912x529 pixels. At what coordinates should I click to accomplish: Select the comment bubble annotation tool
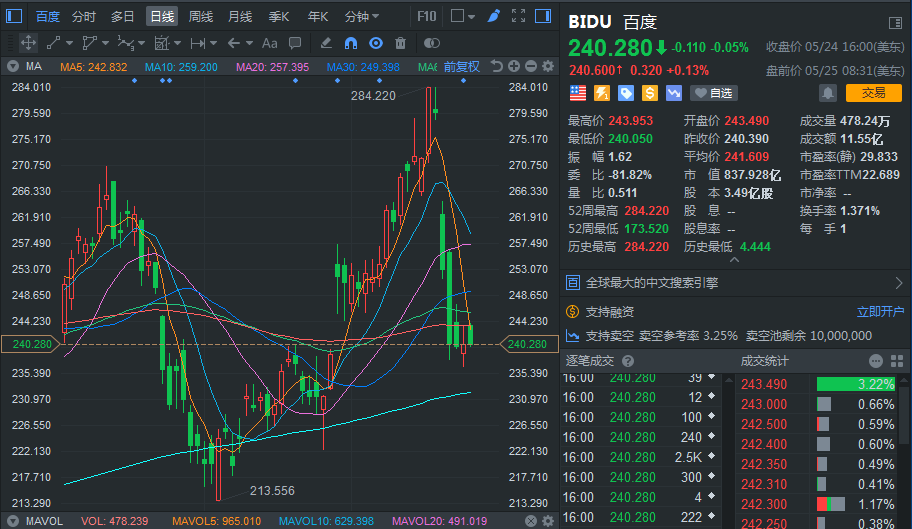pyautogui.click(x=295, y=43)
